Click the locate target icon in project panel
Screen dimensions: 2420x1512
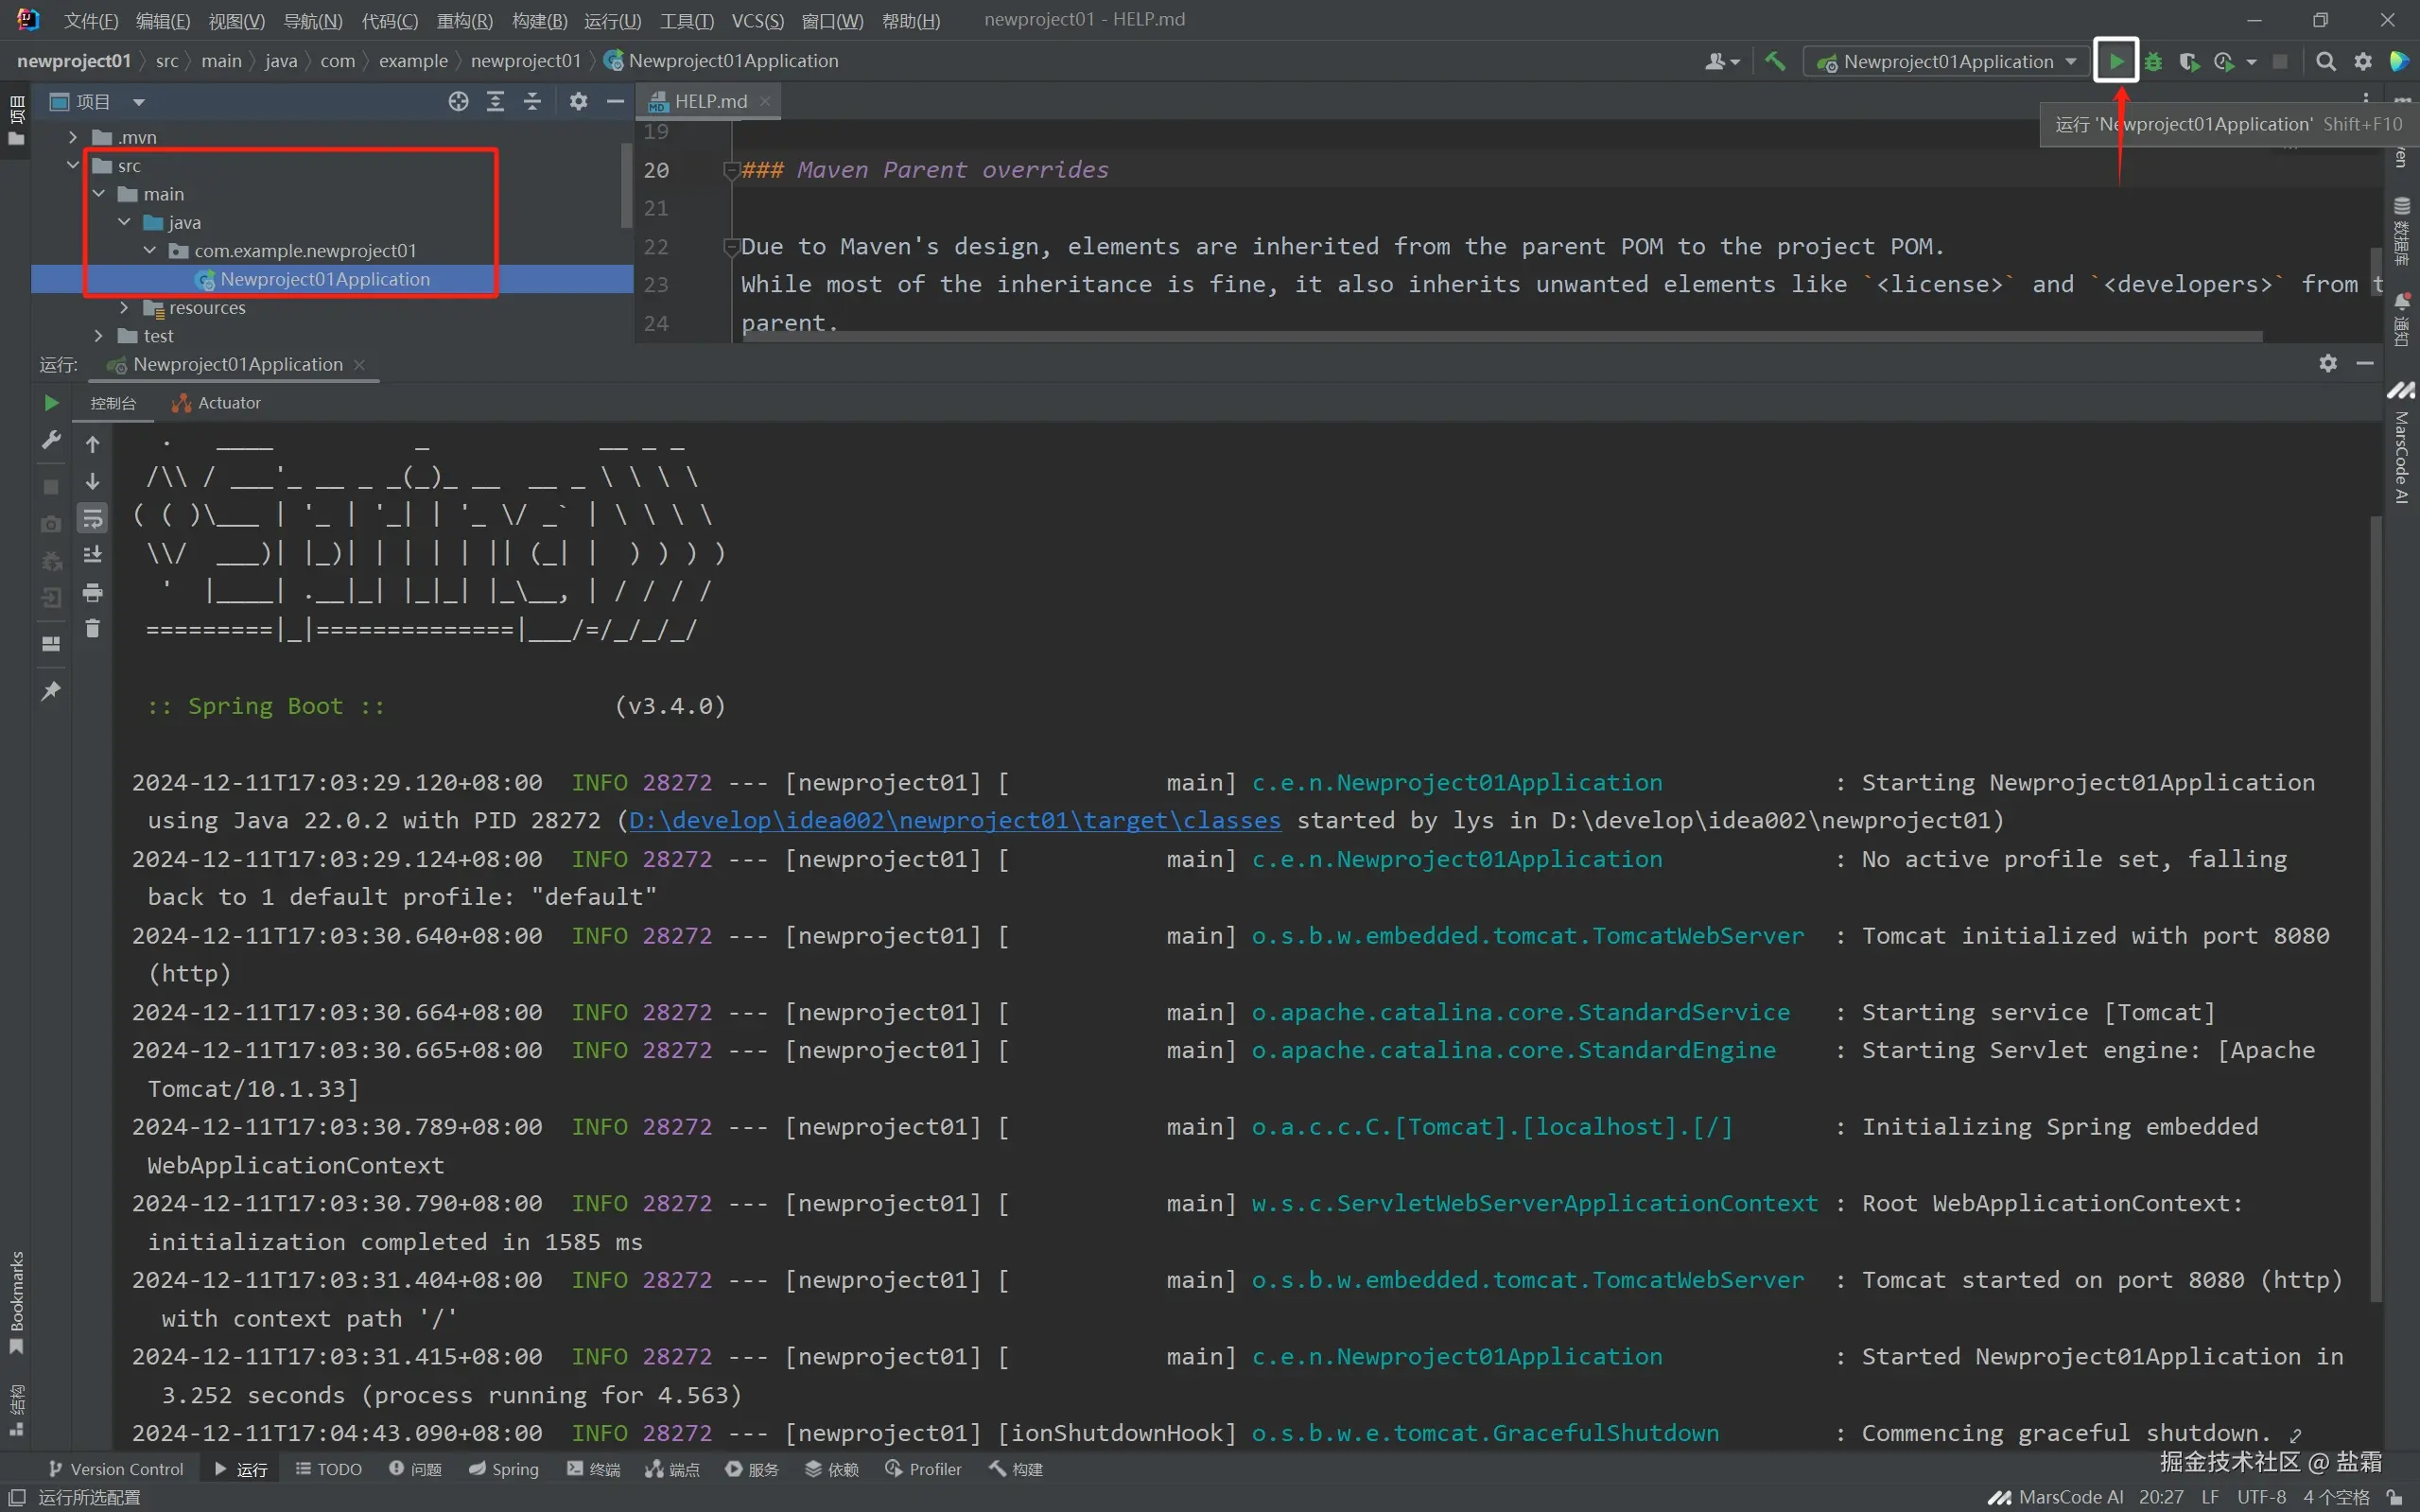(458, 101)
